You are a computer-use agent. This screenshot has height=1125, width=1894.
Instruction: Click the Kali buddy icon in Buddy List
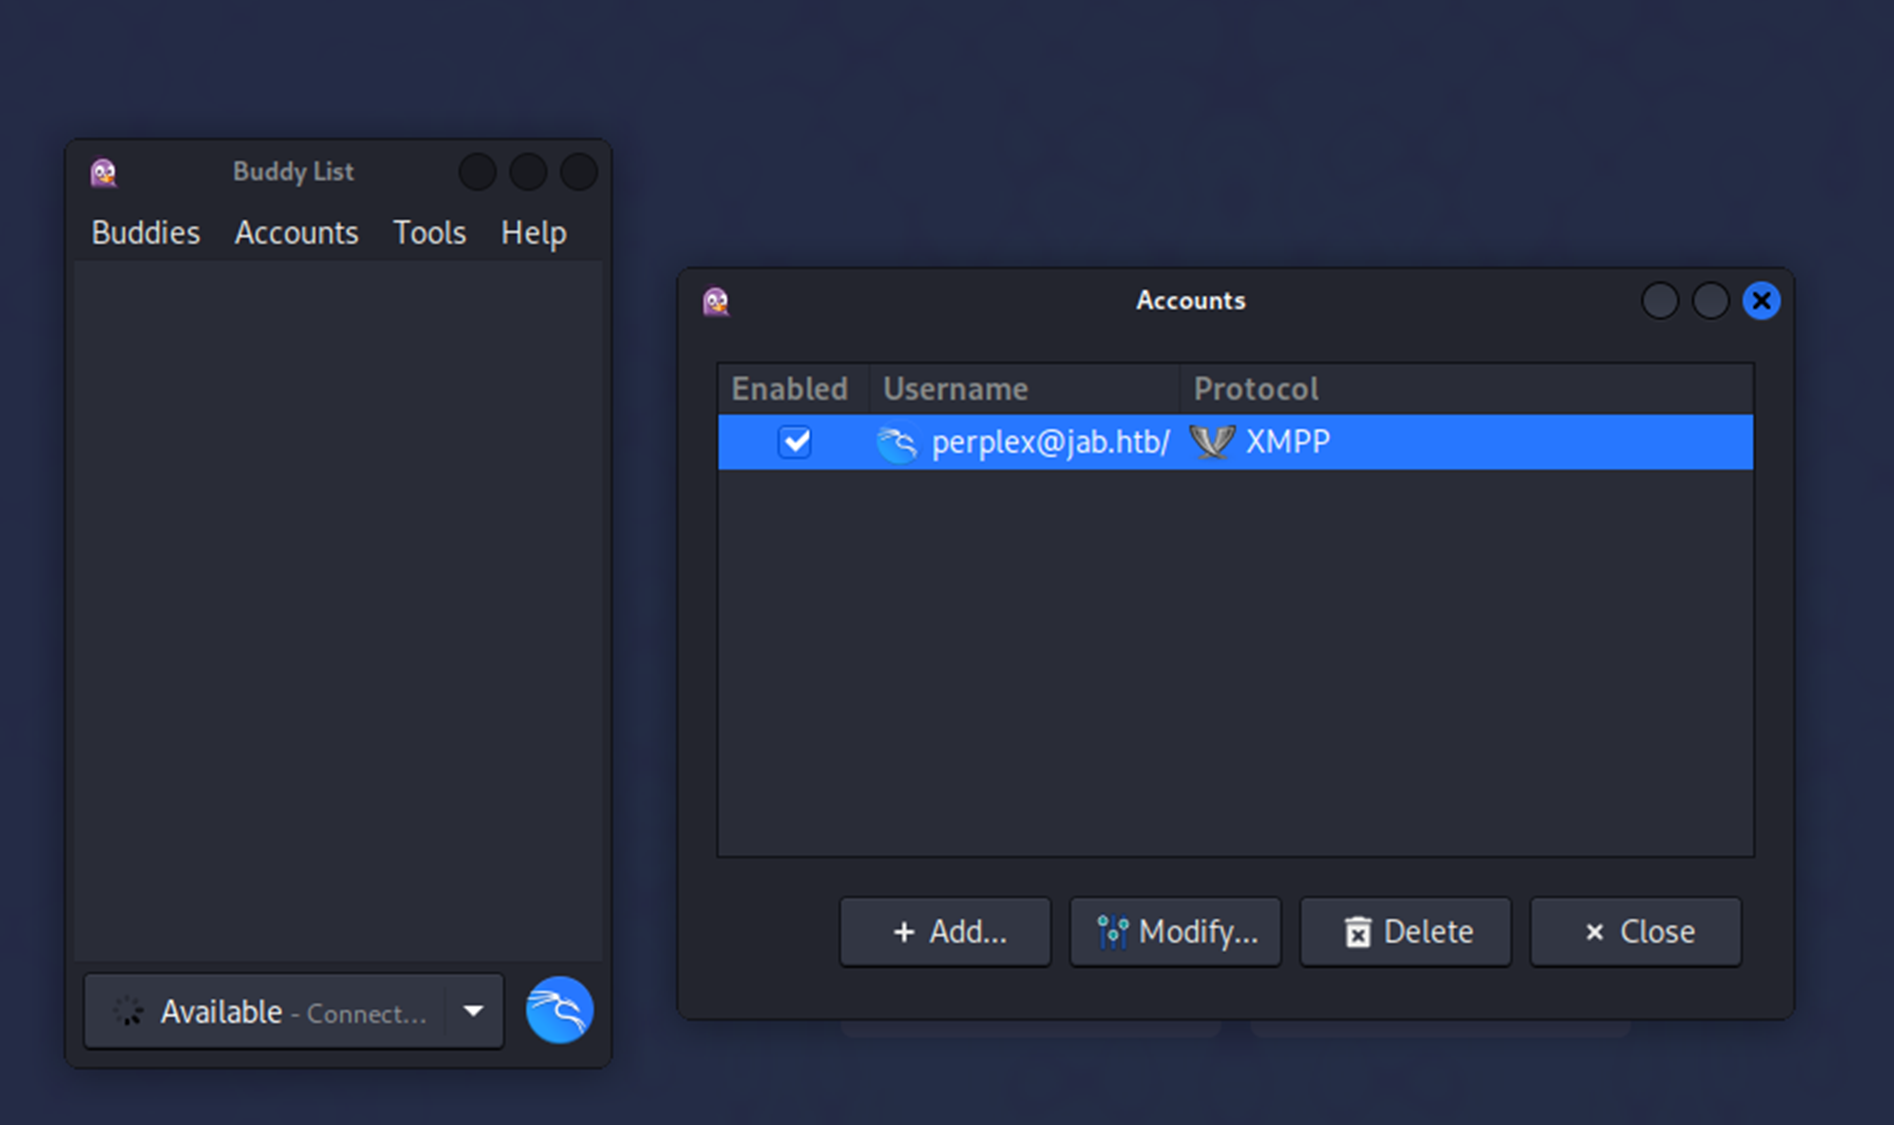click(559, 1010)
